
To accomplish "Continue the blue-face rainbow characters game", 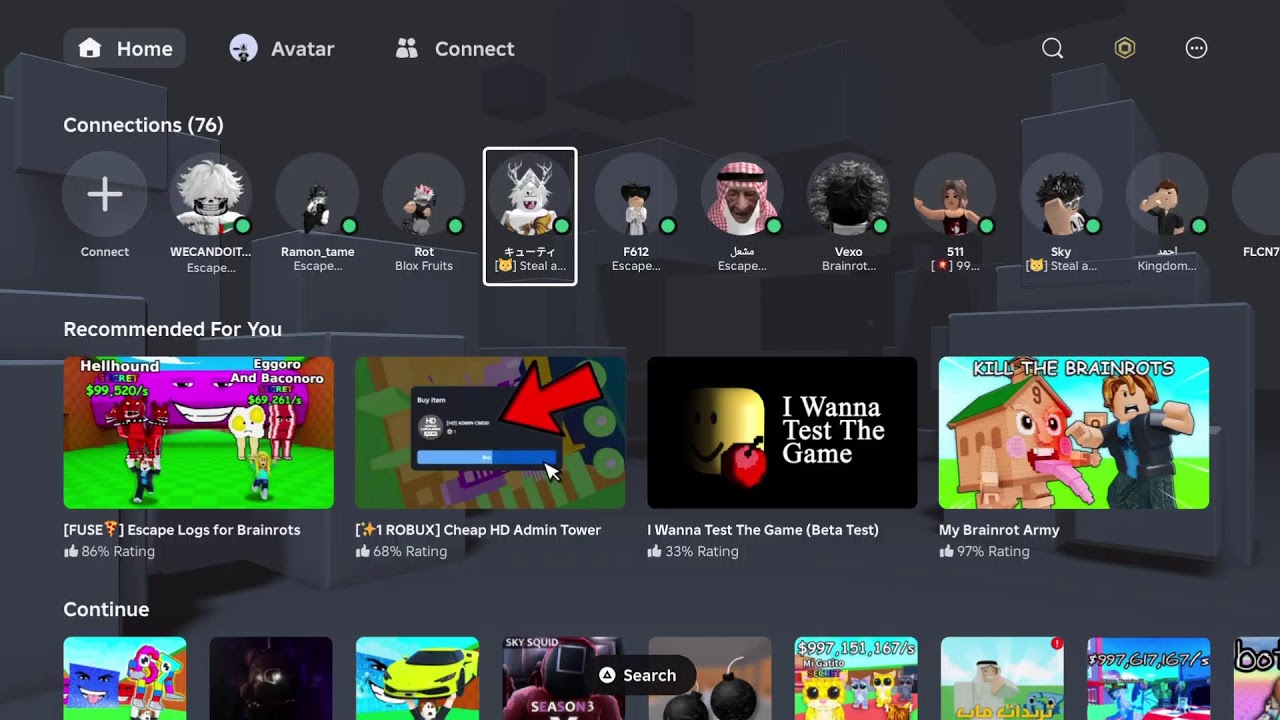I will 125,678.
